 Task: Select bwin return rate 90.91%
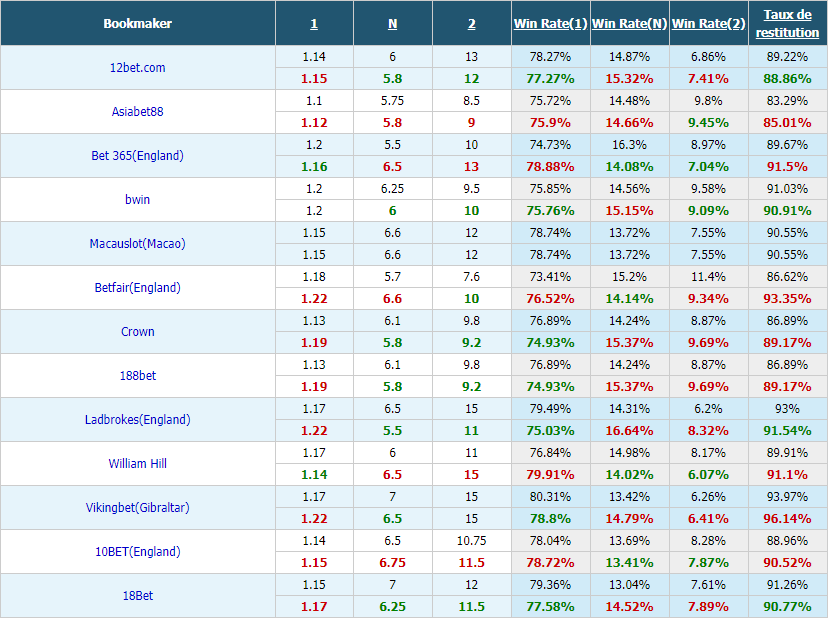787,211
